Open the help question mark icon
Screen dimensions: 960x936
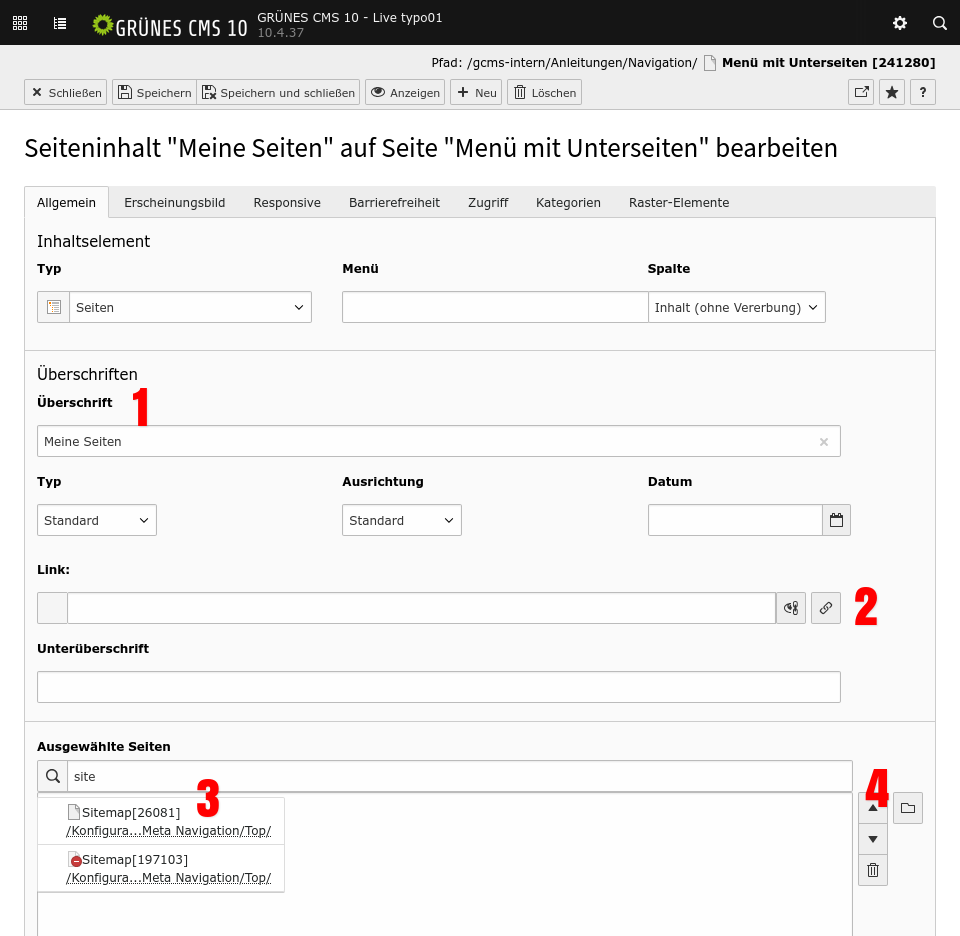click(x=922, y=92)
